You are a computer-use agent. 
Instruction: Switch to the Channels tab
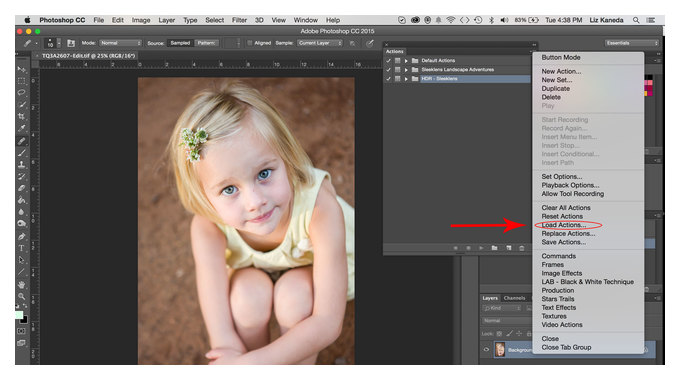514,298
